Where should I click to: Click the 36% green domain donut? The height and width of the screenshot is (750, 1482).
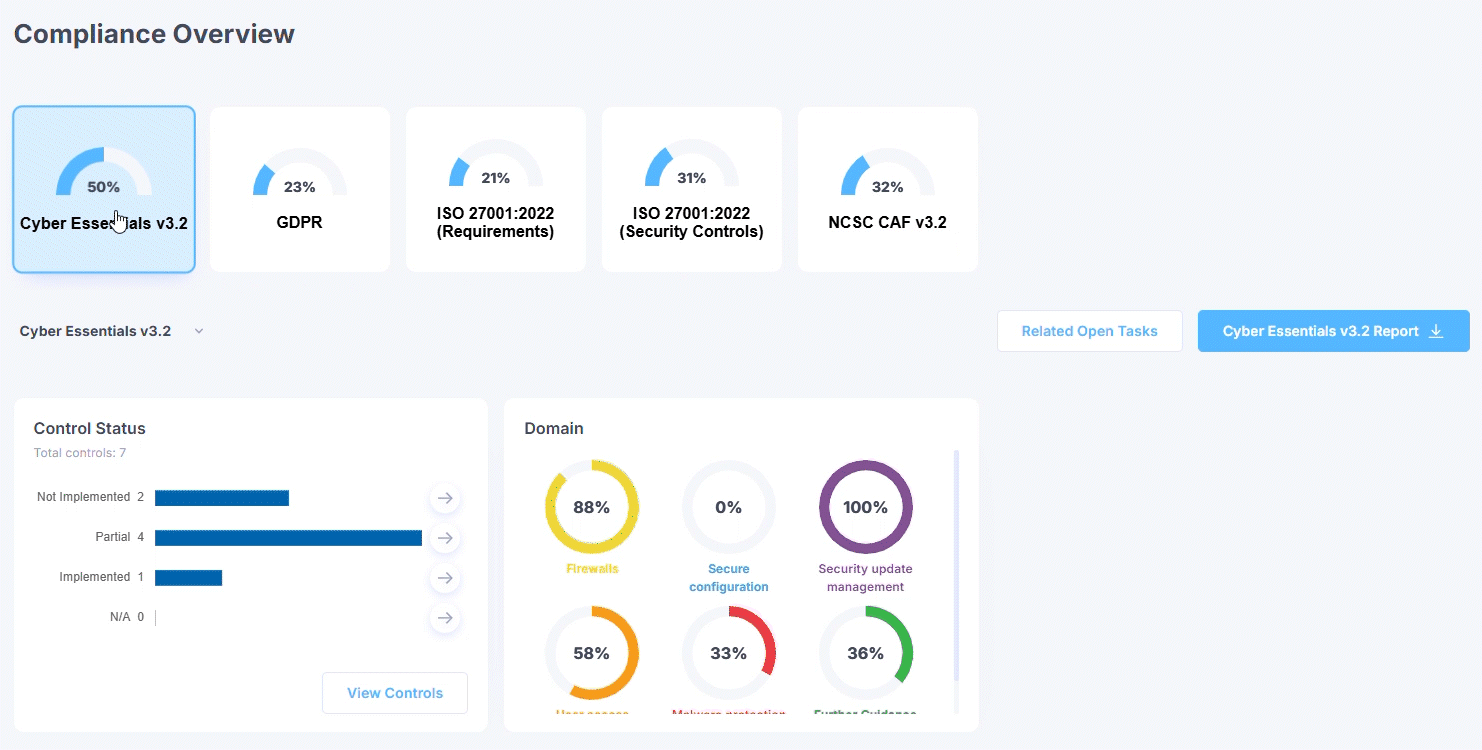866,653
